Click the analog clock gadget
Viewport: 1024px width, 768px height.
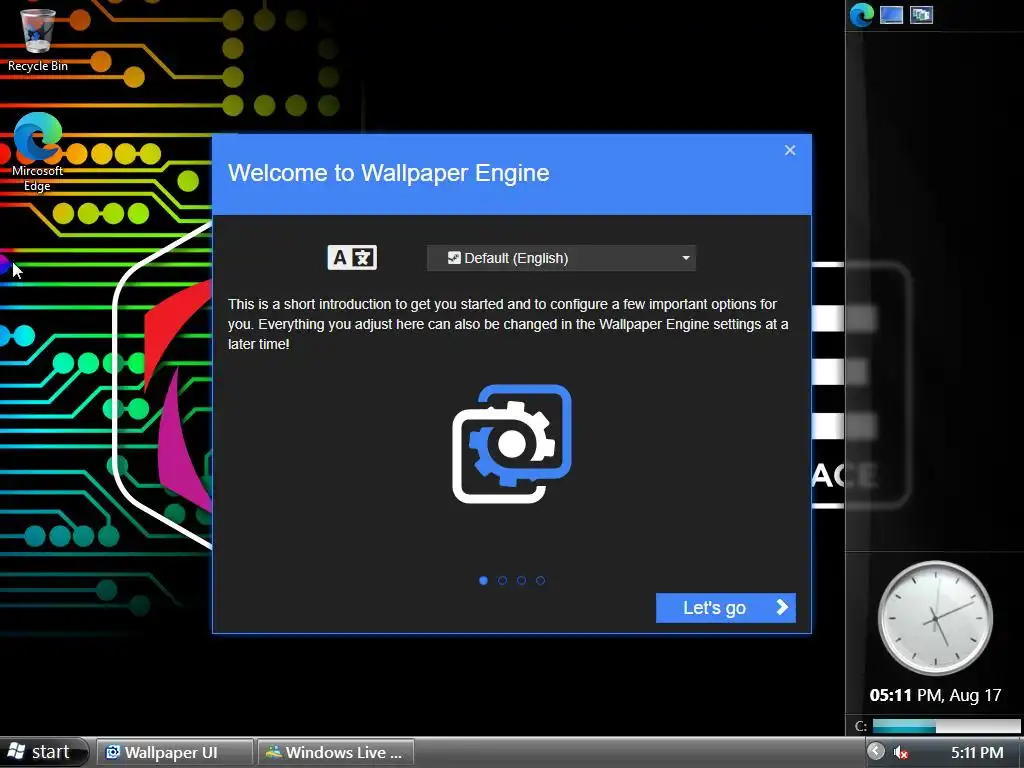[x=935, y=618]
